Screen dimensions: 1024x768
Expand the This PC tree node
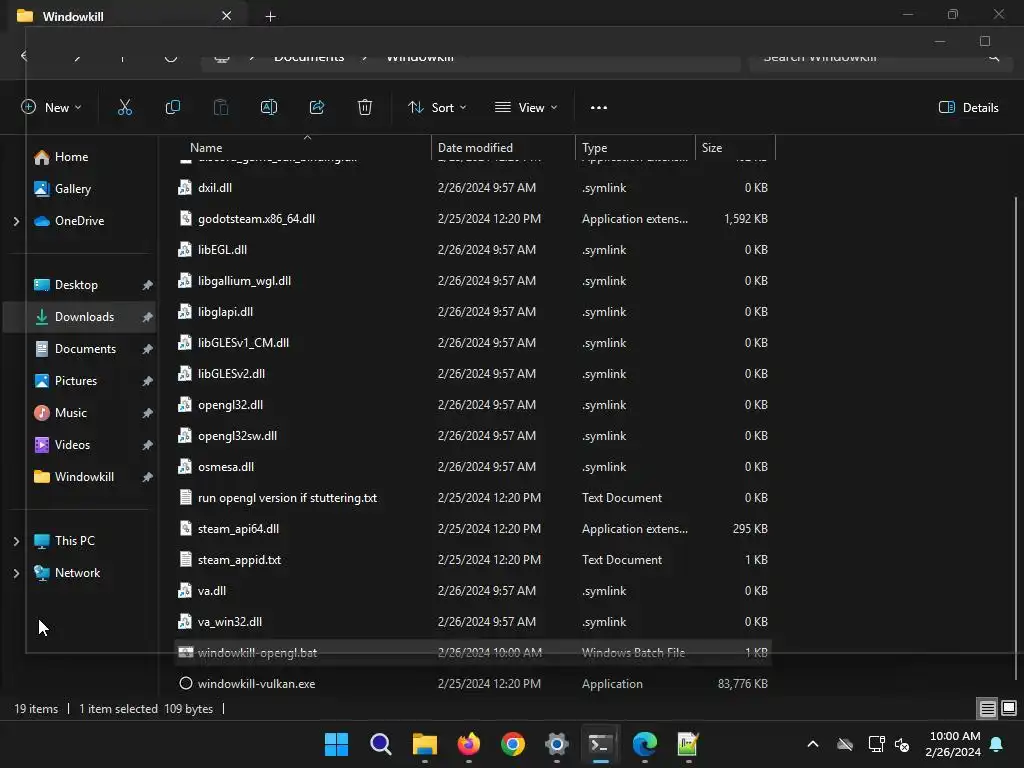[x=16, y=541]
